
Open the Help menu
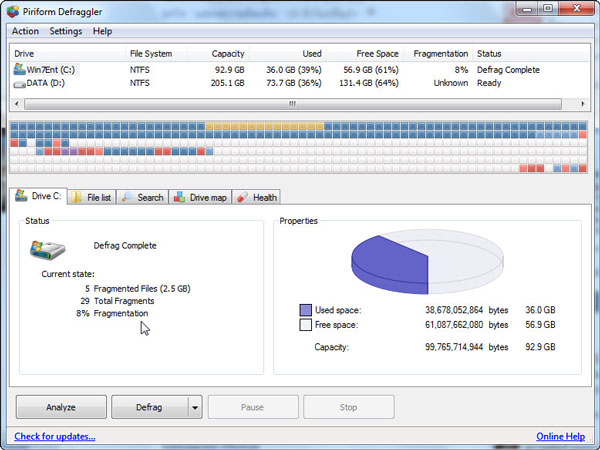102,31
